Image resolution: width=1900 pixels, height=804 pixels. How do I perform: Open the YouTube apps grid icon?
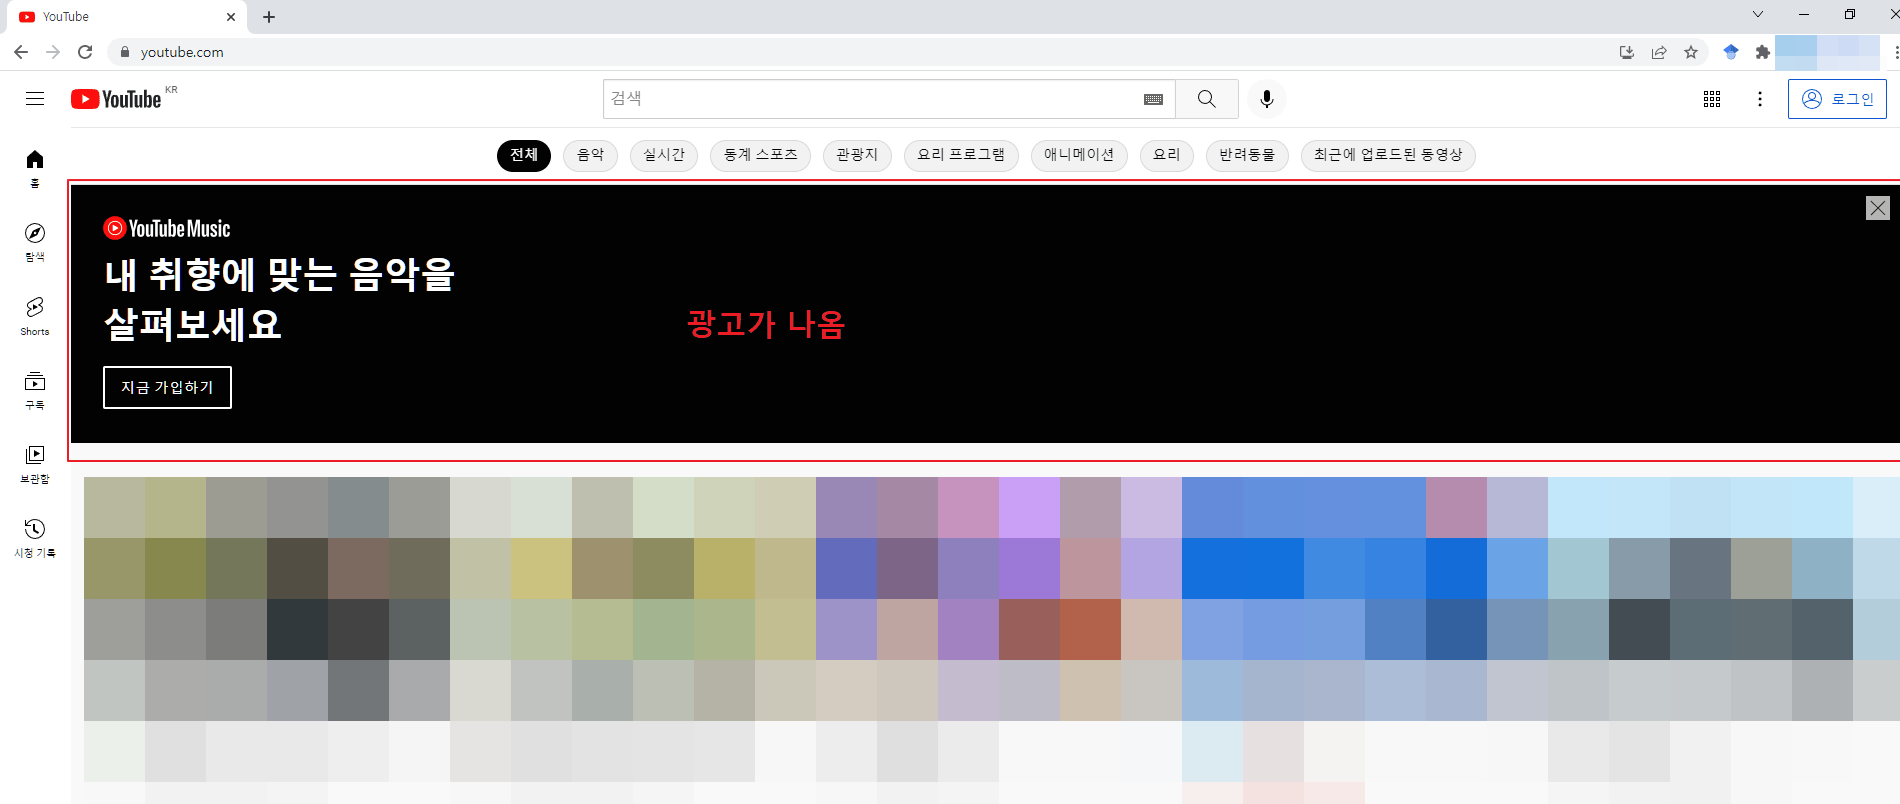pos(1712,99)
